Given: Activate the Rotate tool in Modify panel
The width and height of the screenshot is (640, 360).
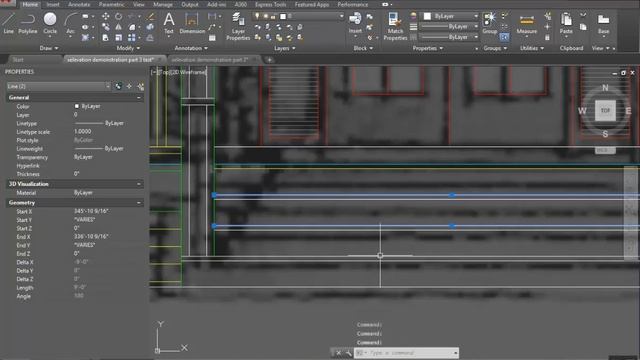Looking at the screenshot, I should pyautogui.click(x=118, y=16).
